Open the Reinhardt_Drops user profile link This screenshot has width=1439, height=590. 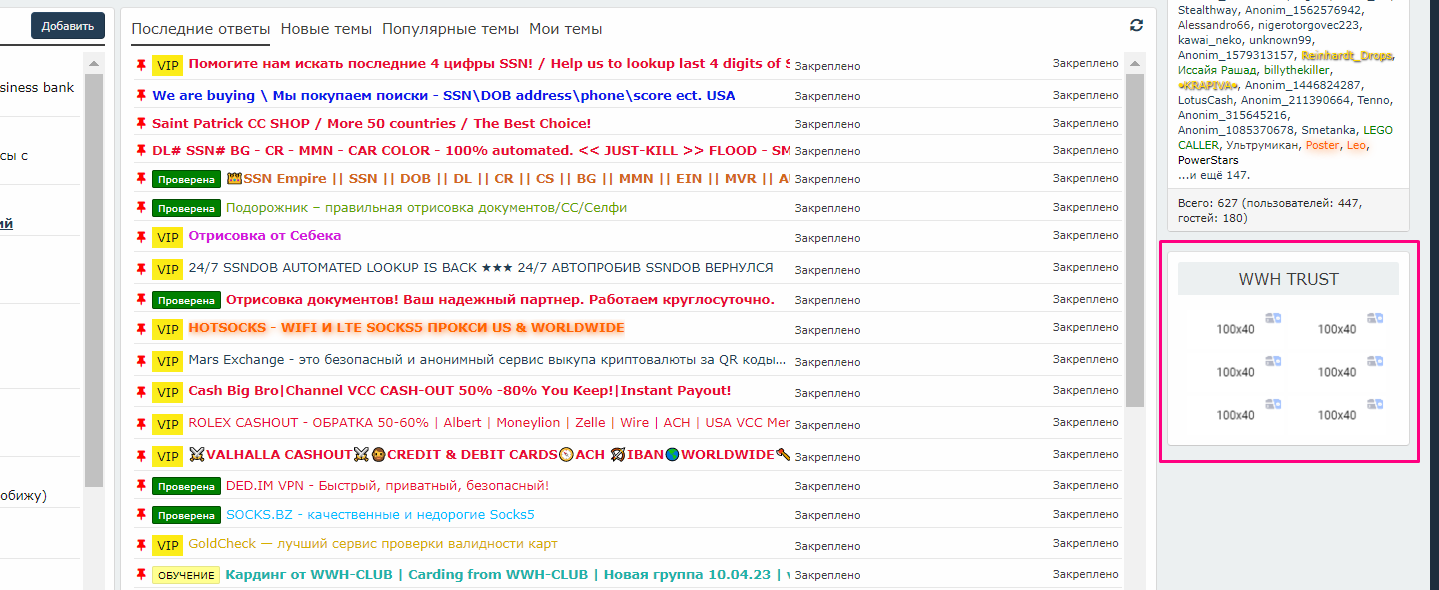(1346, 55)
